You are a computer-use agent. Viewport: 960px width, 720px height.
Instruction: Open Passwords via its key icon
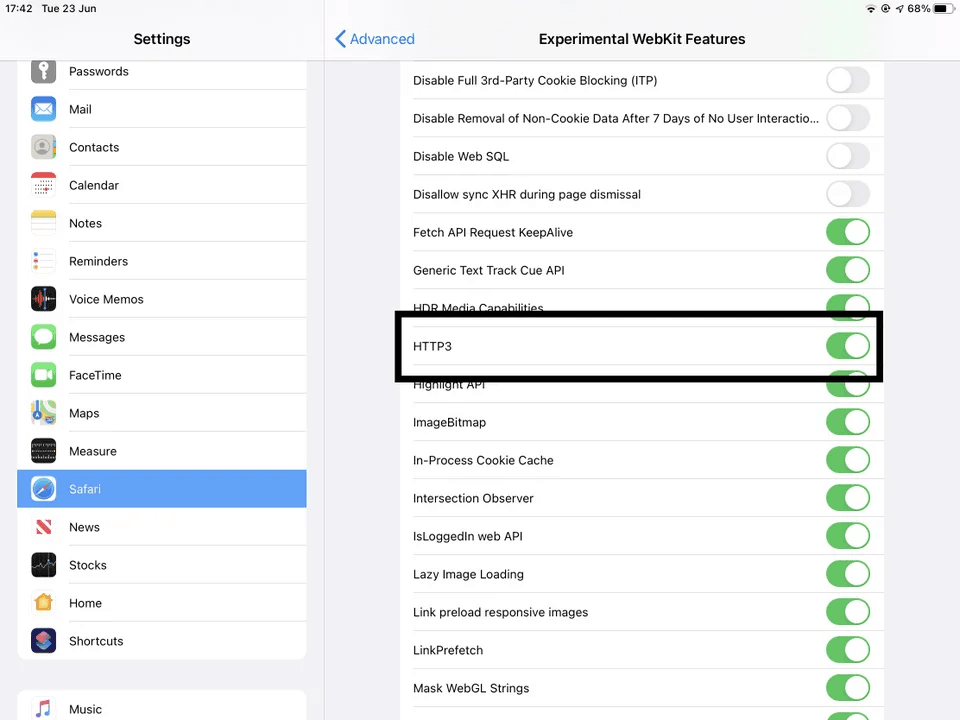(x=43, y=71)
